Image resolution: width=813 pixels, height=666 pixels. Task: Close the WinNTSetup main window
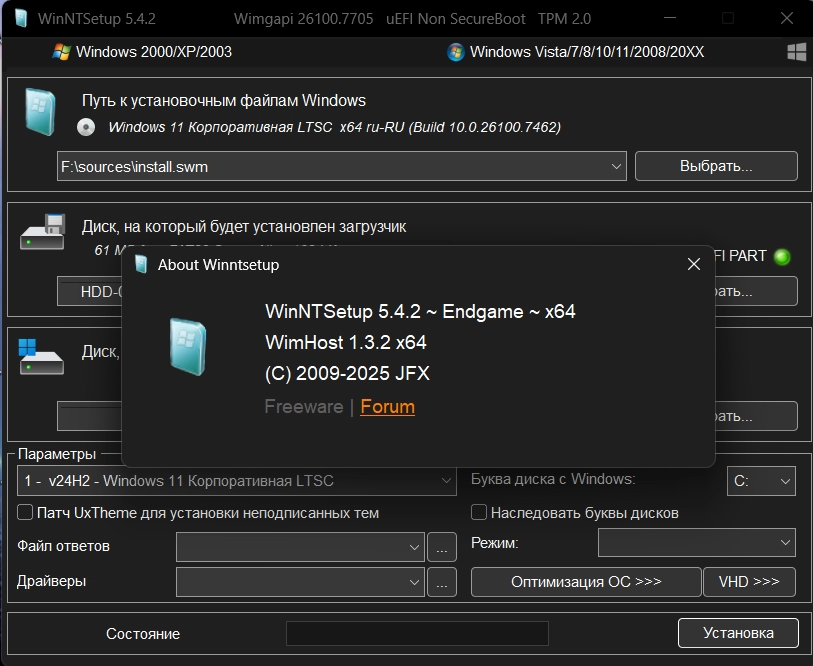(x=787, y=18)
